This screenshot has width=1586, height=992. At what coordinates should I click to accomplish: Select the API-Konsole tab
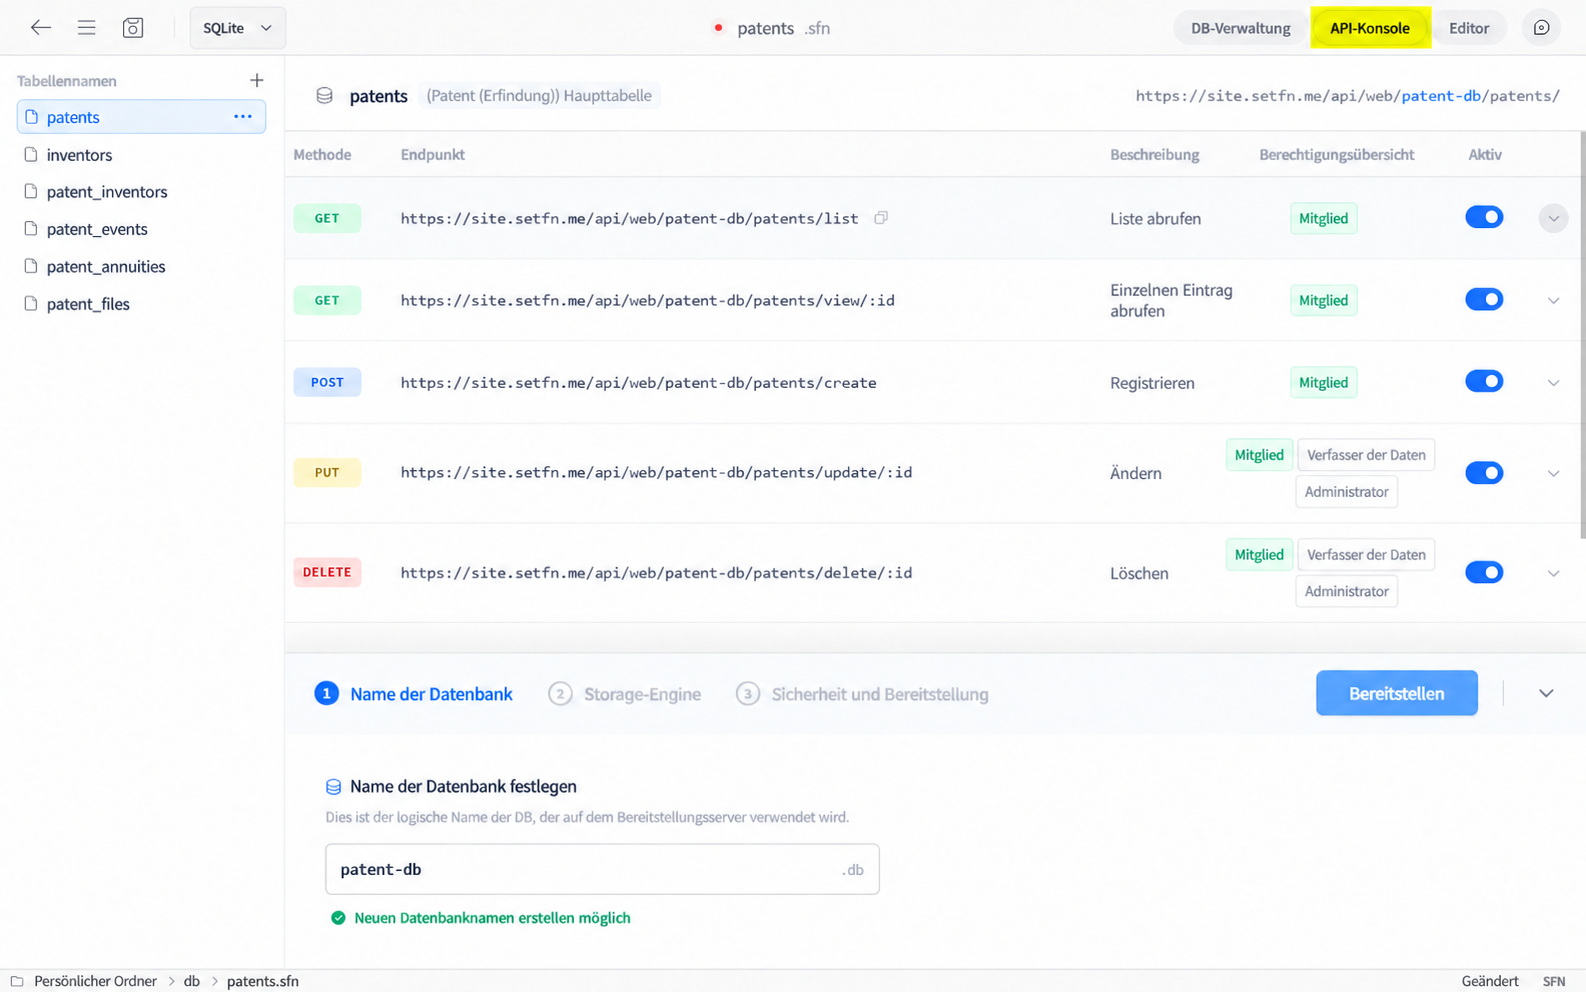click(1370, 28)
